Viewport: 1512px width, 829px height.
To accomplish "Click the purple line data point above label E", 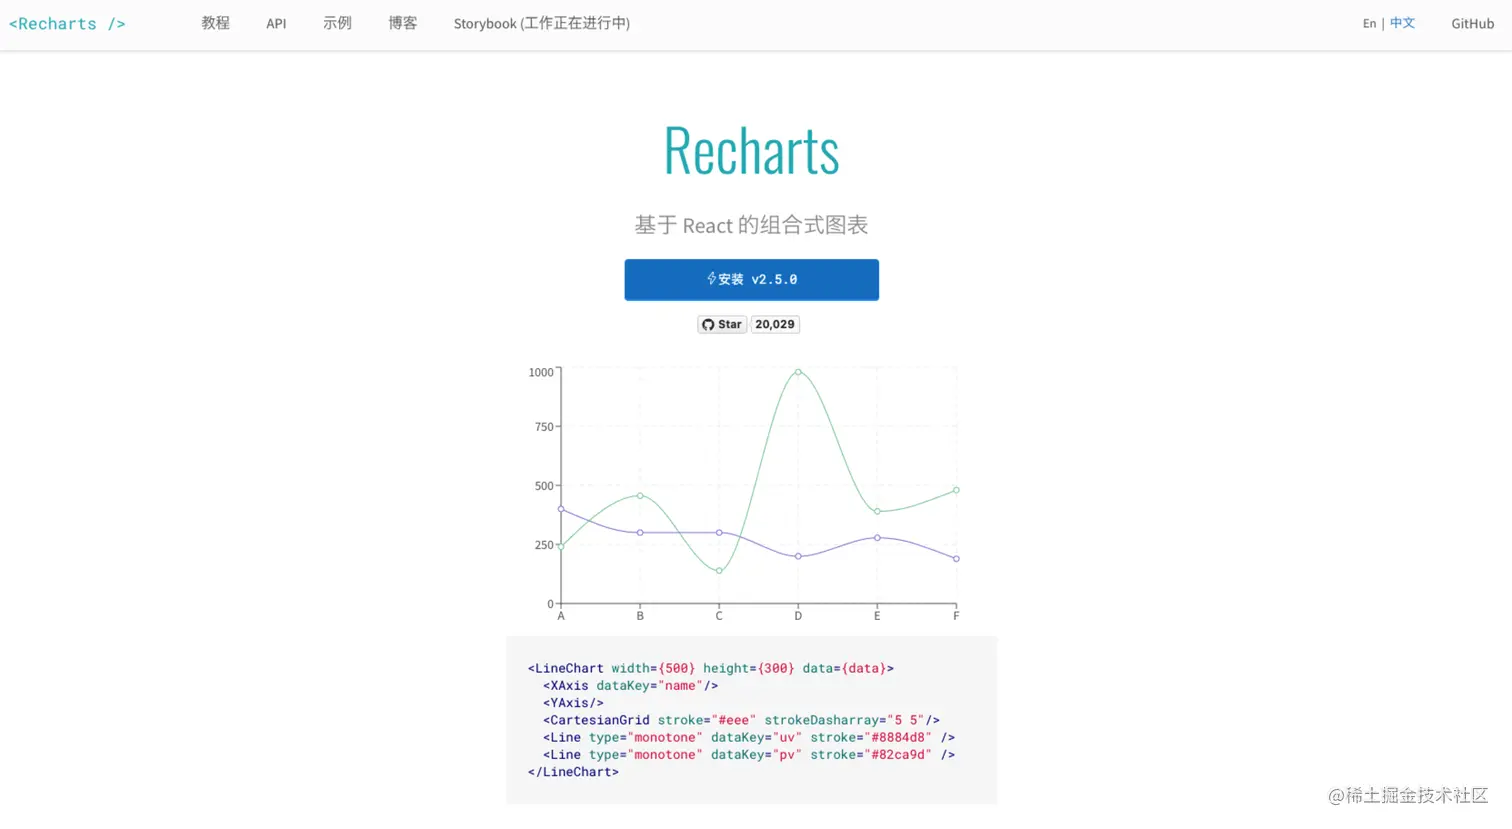I will 877,537.
